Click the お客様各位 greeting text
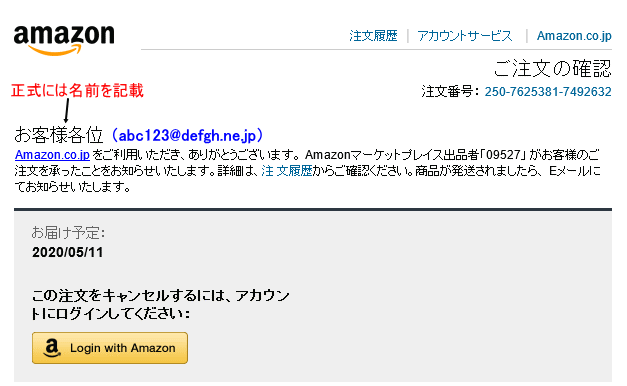Screen dimensions: 627x386 [59, 135]
